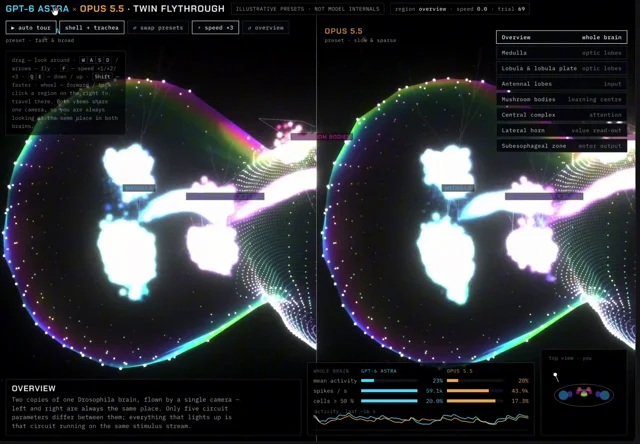The width and height of the screenshot is (640, 444).
Task: Go to Lobula & lobula plate region
Action: pyautogui.click(x=562, y=68)
